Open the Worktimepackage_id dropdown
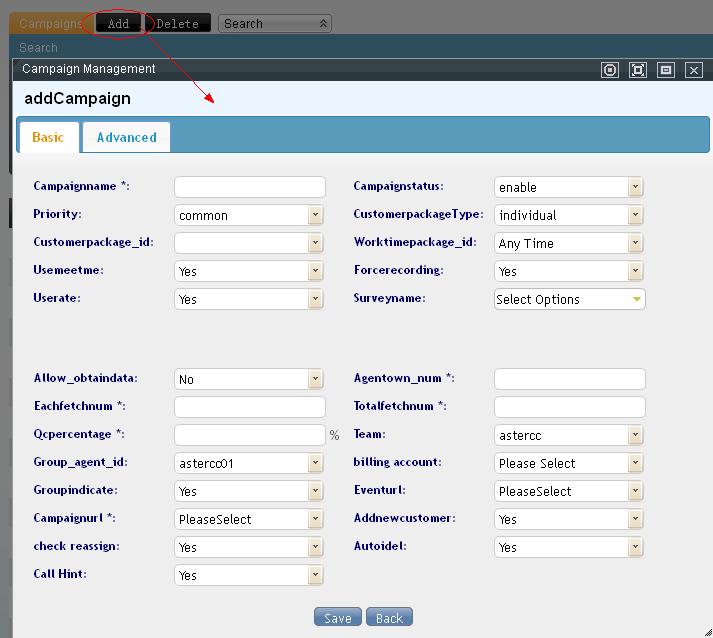This screenshot has height=638, width=713. (635, 243)
